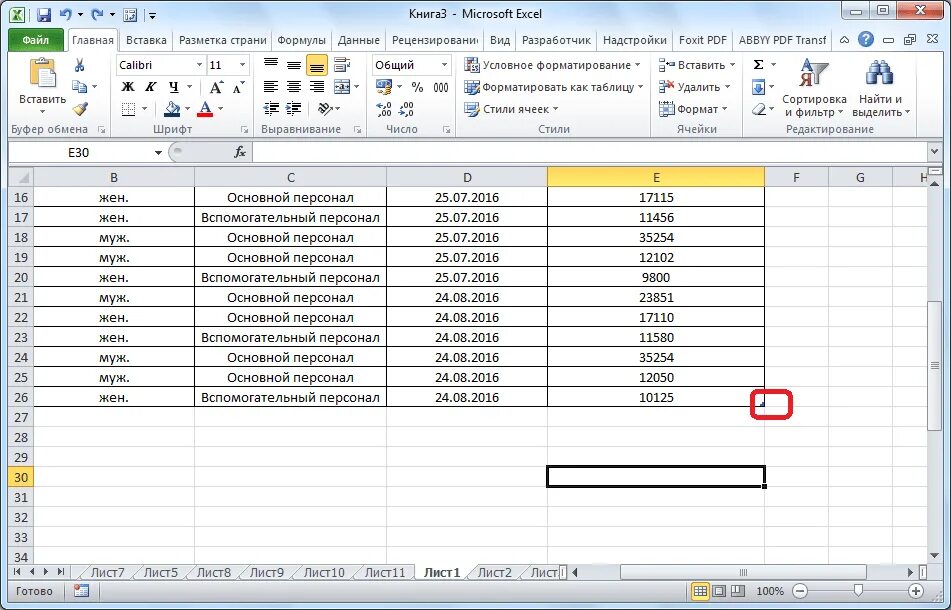Open the Файл tab
The width and height of the screenshot is (951, 610).
tap(36, 40)
